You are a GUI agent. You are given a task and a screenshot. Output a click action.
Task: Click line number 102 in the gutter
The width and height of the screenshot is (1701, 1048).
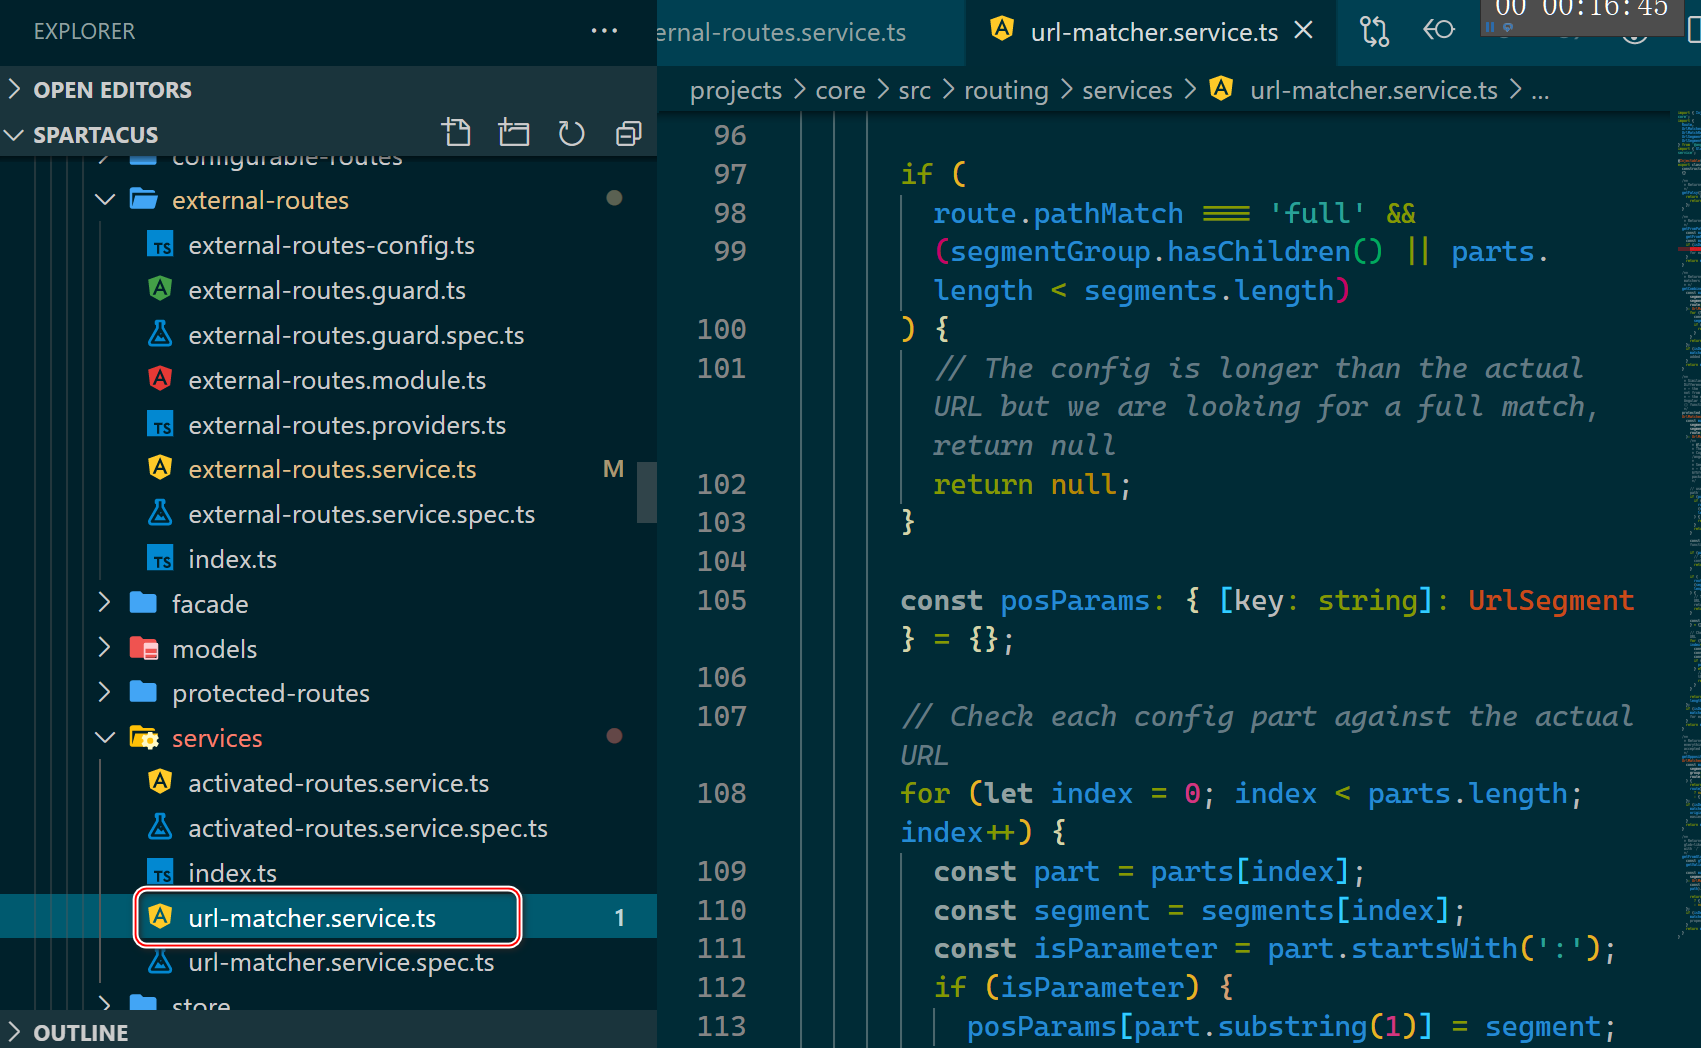point(721,484)
